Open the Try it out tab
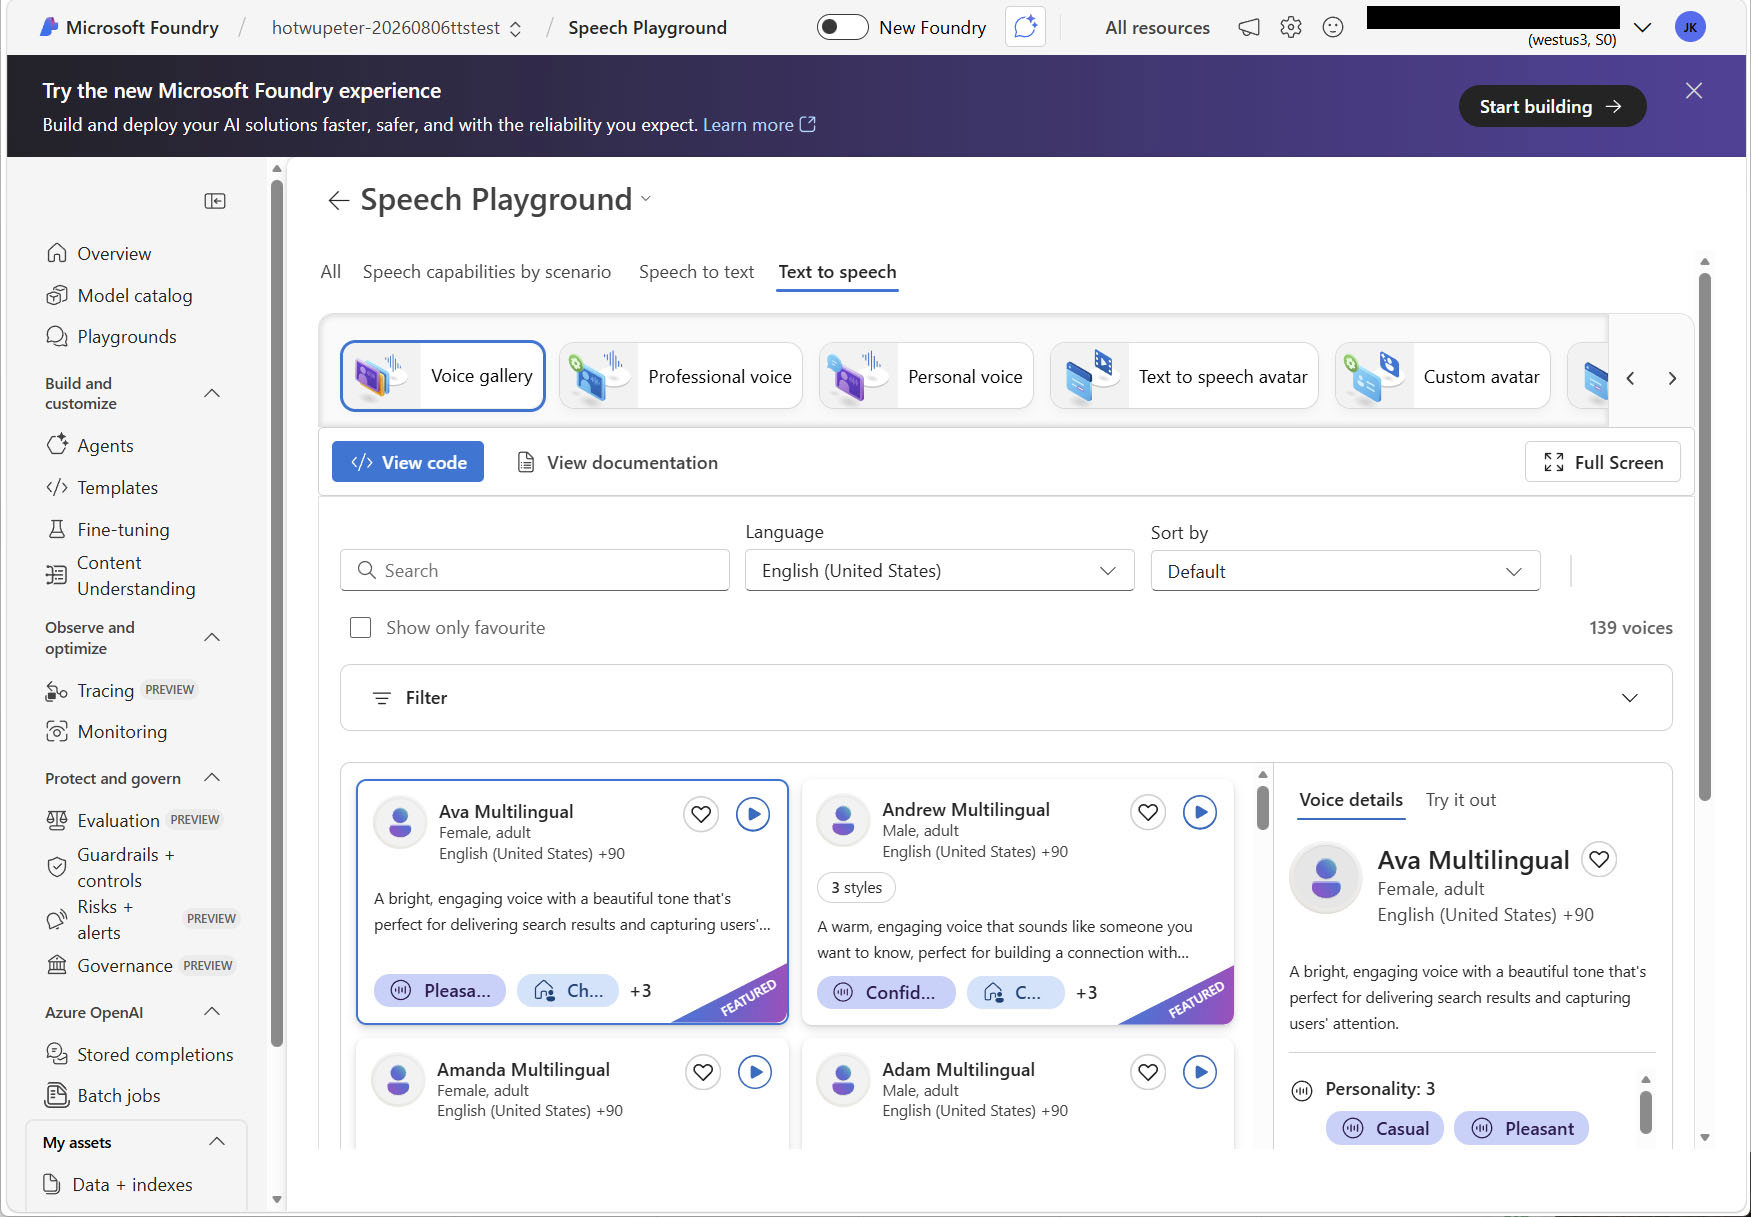1751x1217 pixels. [x=1460, y=800]
